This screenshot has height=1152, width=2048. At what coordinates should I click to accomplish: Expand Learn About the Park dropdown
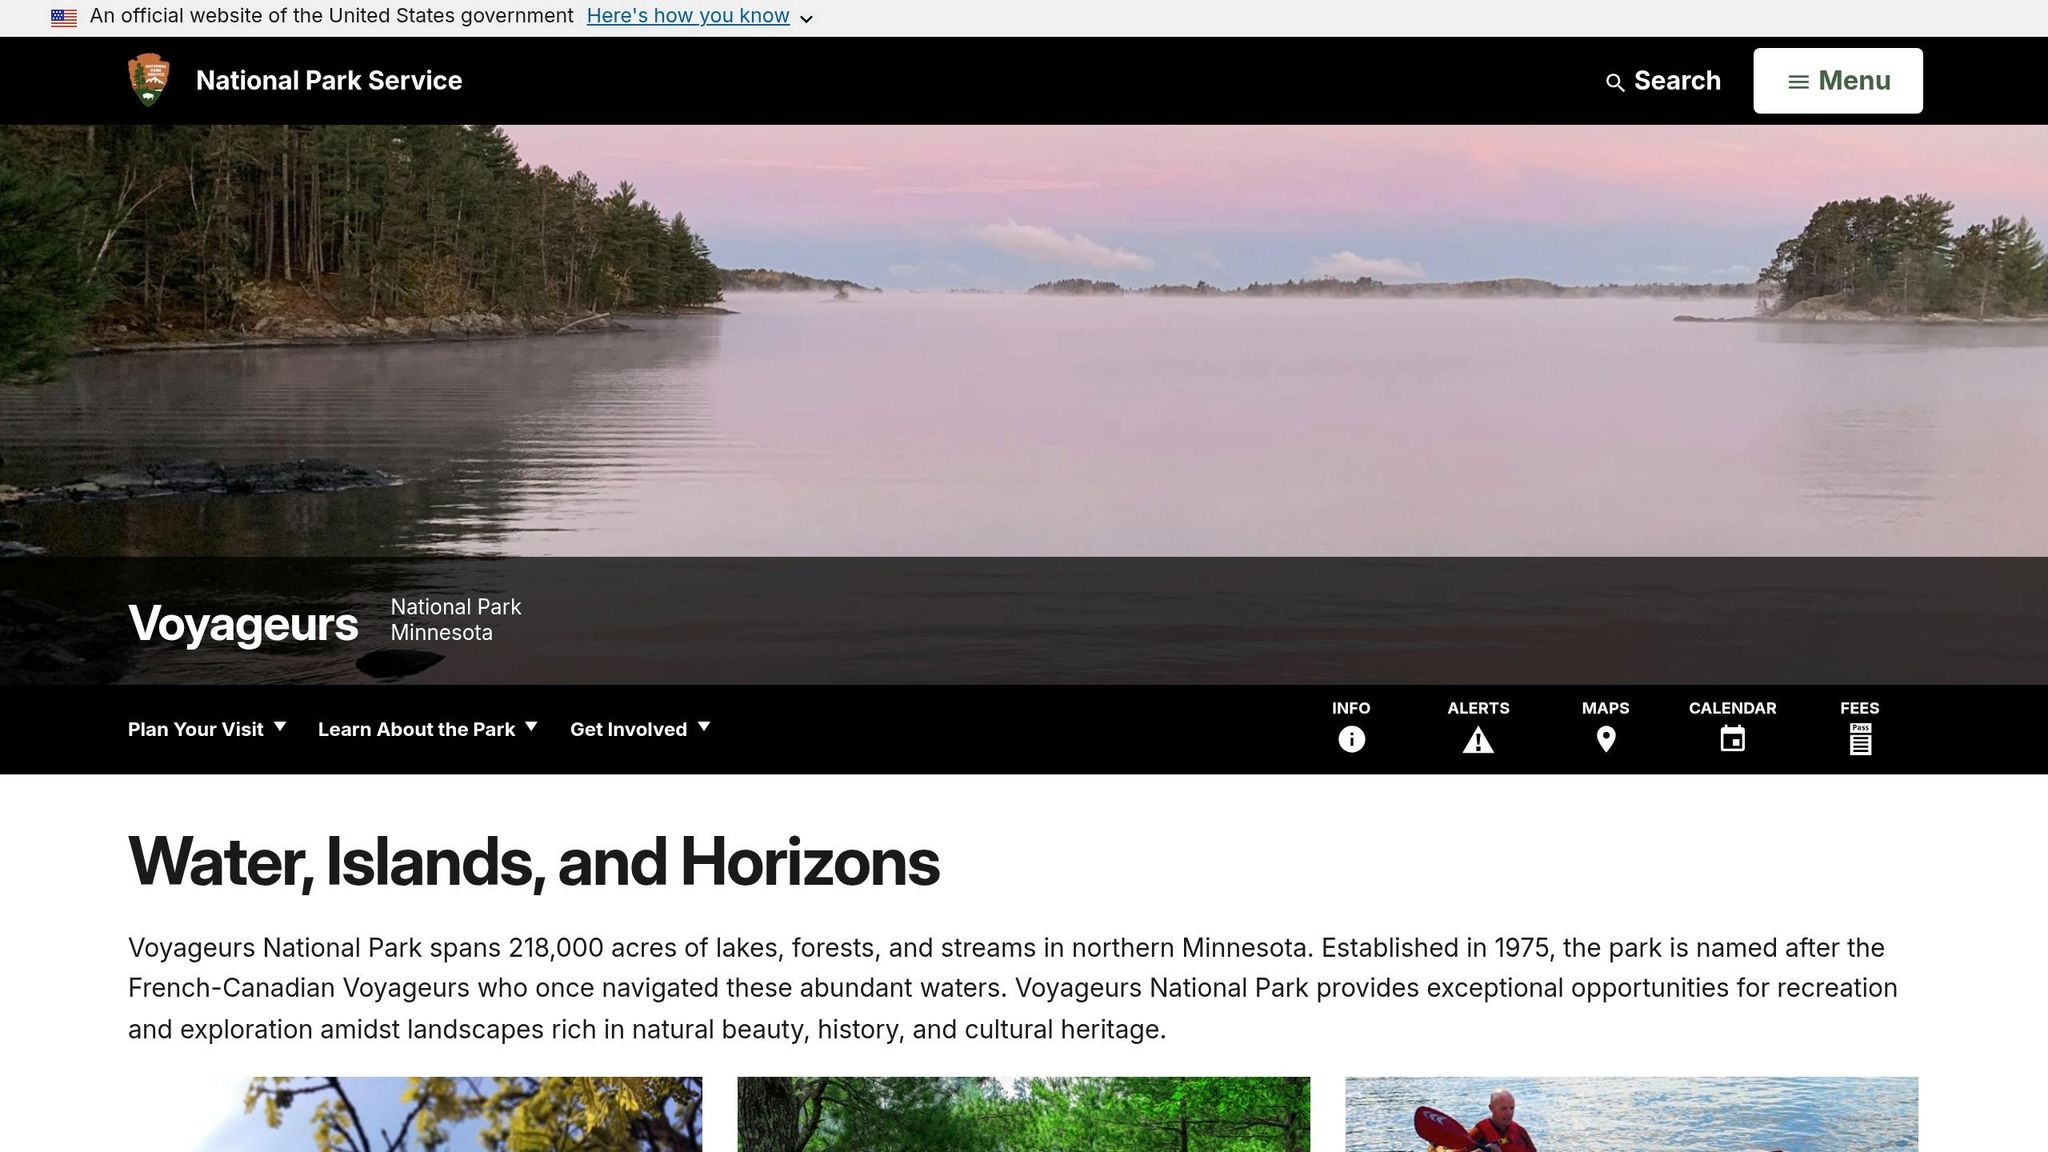coord(428,729)
